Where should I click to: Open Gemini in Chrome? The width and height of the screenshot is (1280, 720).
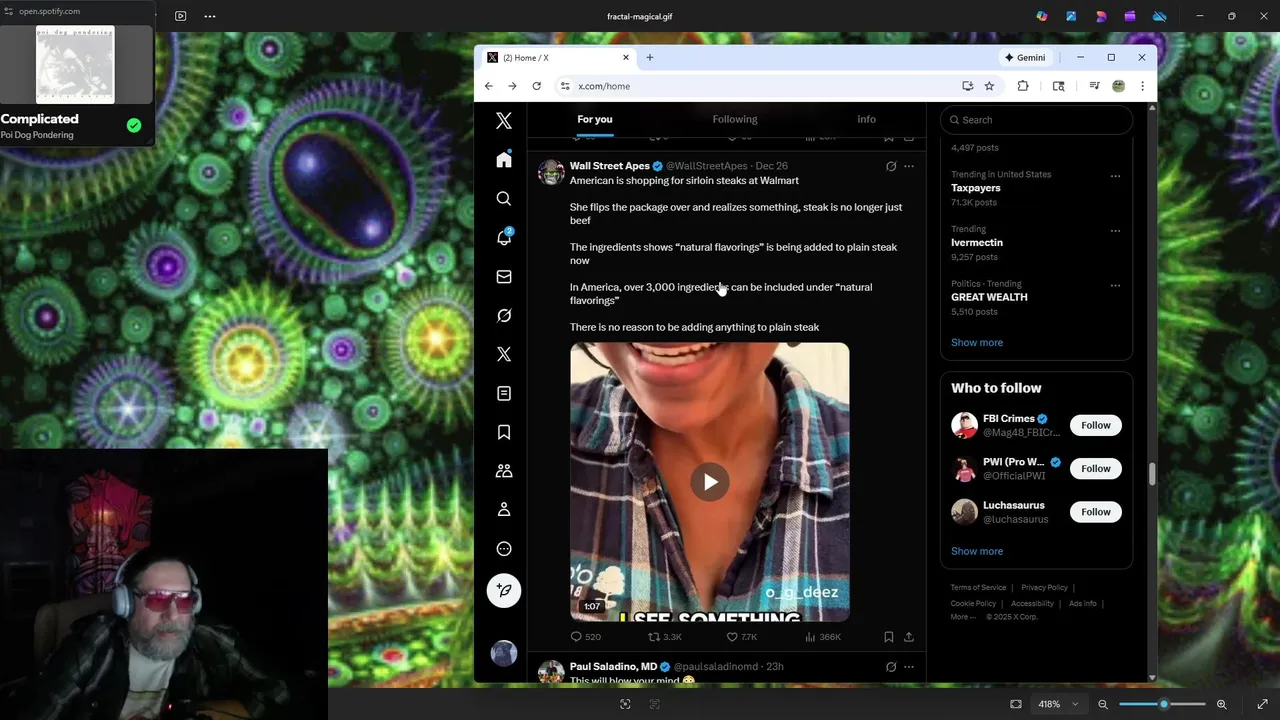pyautogui.click(x=1025, y=58)
